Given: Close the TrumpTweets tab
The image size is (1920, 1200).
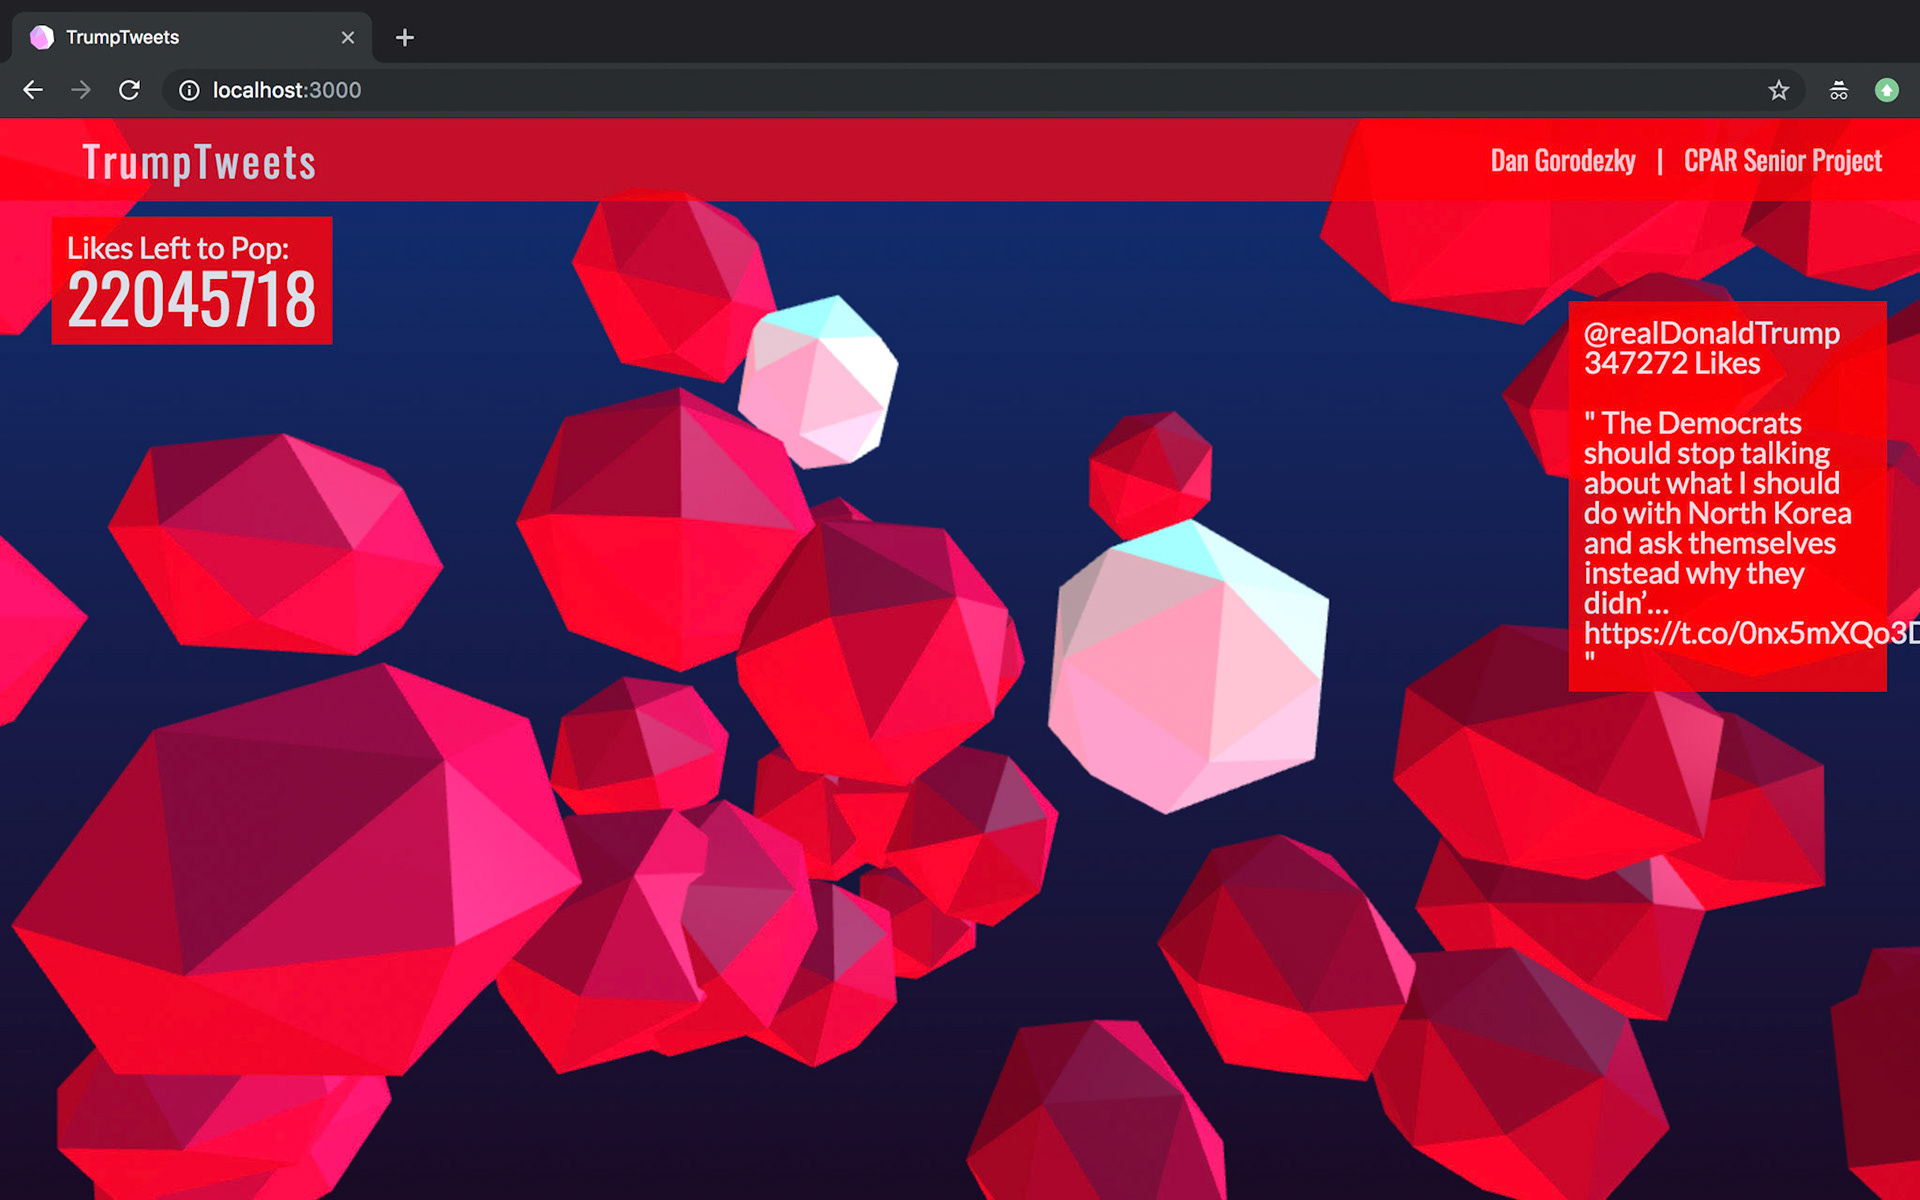Looking at the screenshot, I should (x=347, y=37).
